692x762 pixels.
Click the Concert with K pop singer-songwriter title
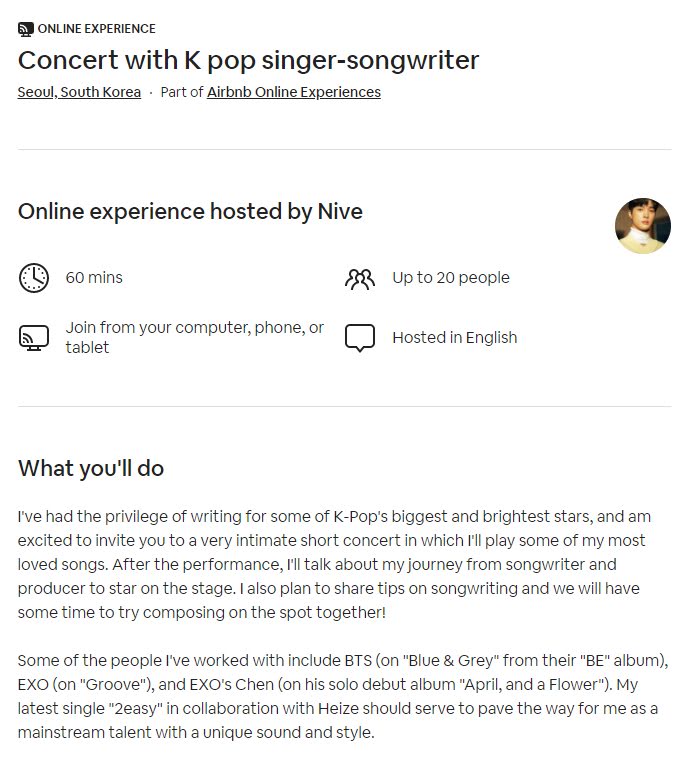tap(248, 60)
